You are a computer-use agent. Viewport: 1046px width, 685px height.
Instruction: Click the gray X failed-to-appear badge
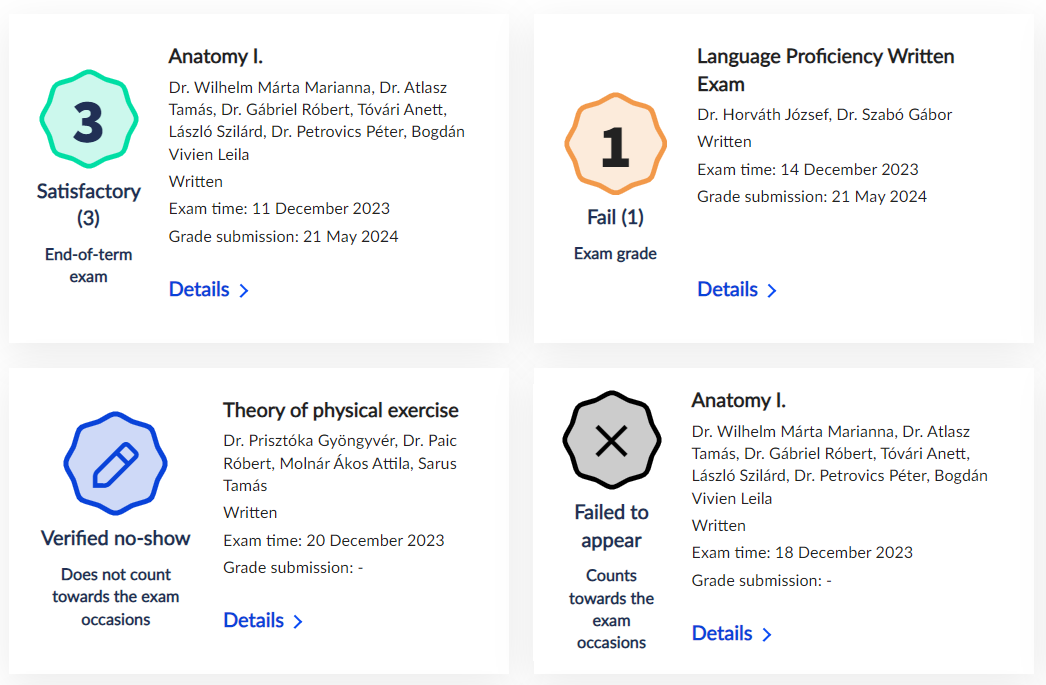[611, 440]
